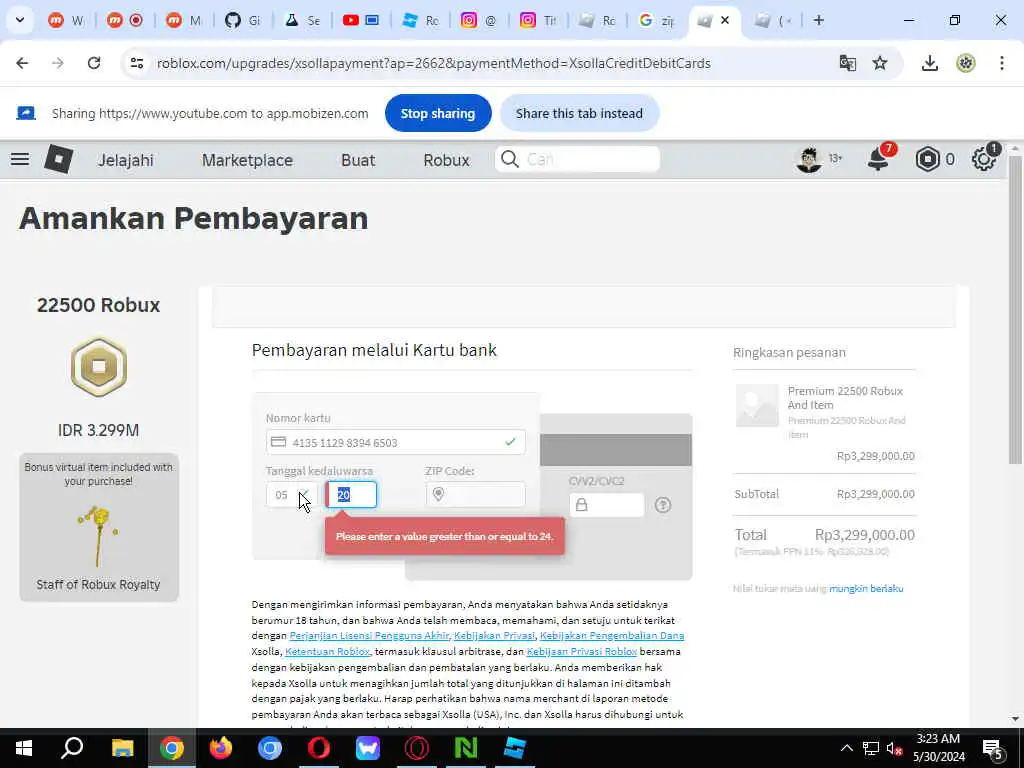Reload the page
This screenshot has width=1024, height=768.
click(94, 63)
